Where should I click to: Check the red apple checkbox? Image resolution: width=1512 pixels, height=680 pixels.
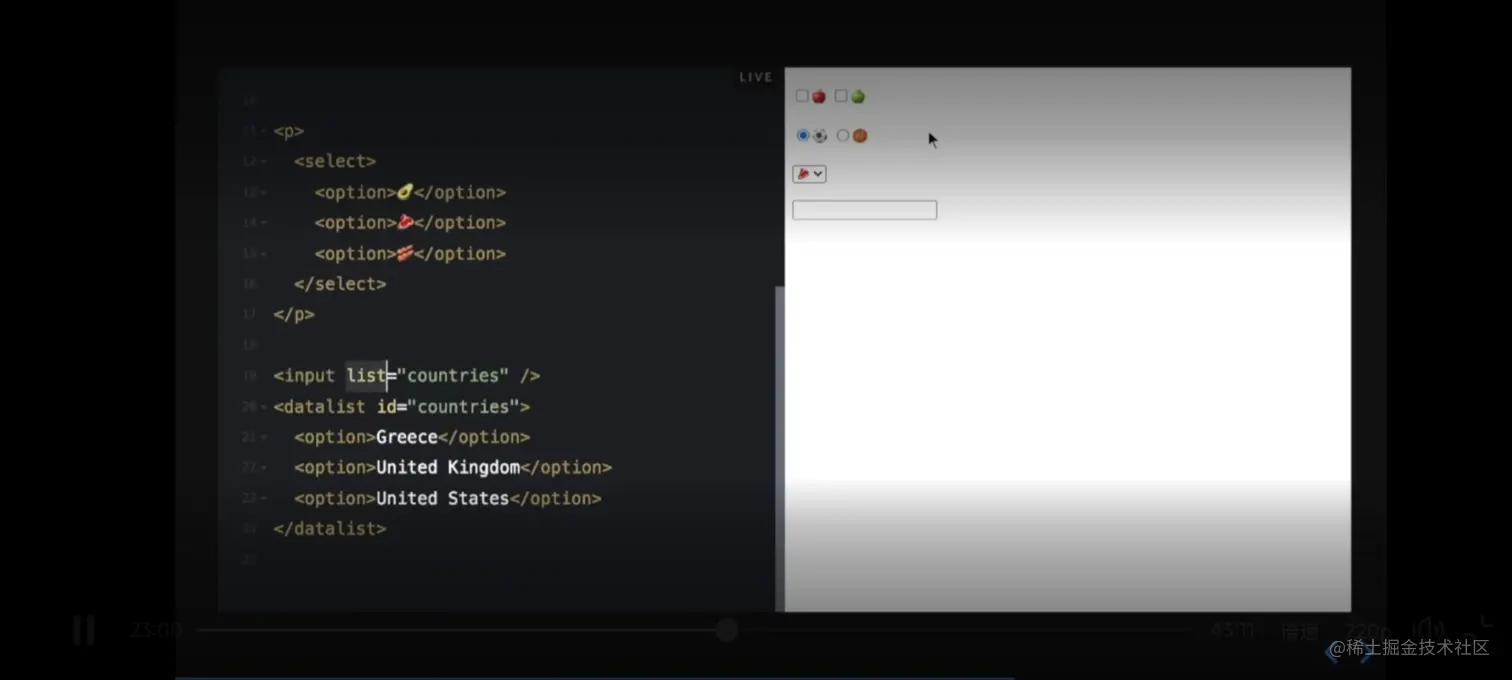coord(802,96)
